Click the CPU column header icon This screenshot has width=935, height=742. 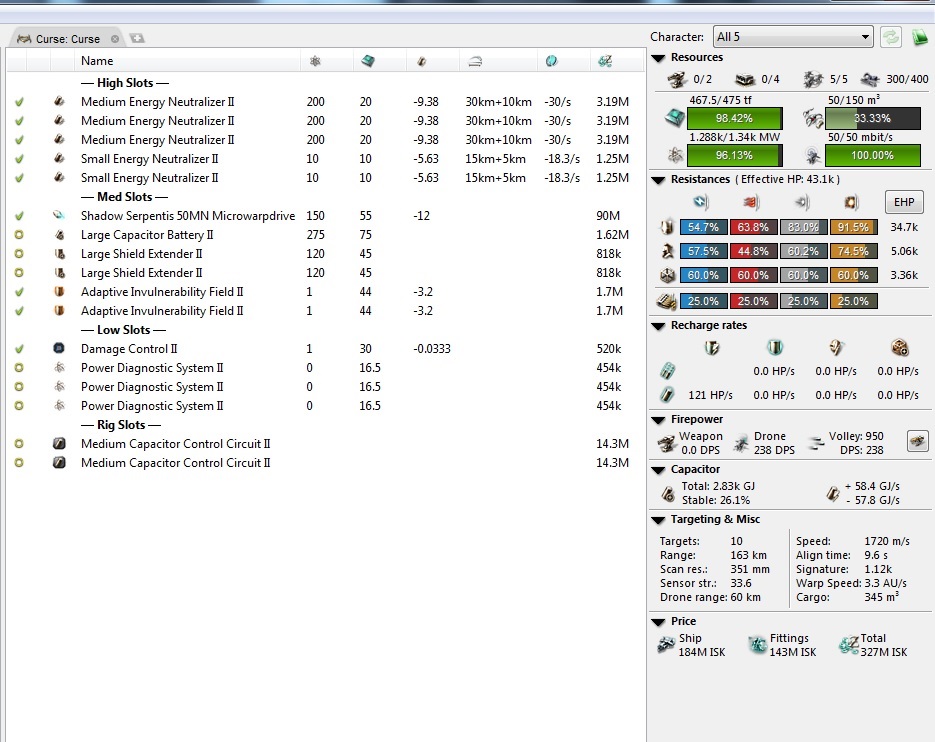tap(368, 61)
